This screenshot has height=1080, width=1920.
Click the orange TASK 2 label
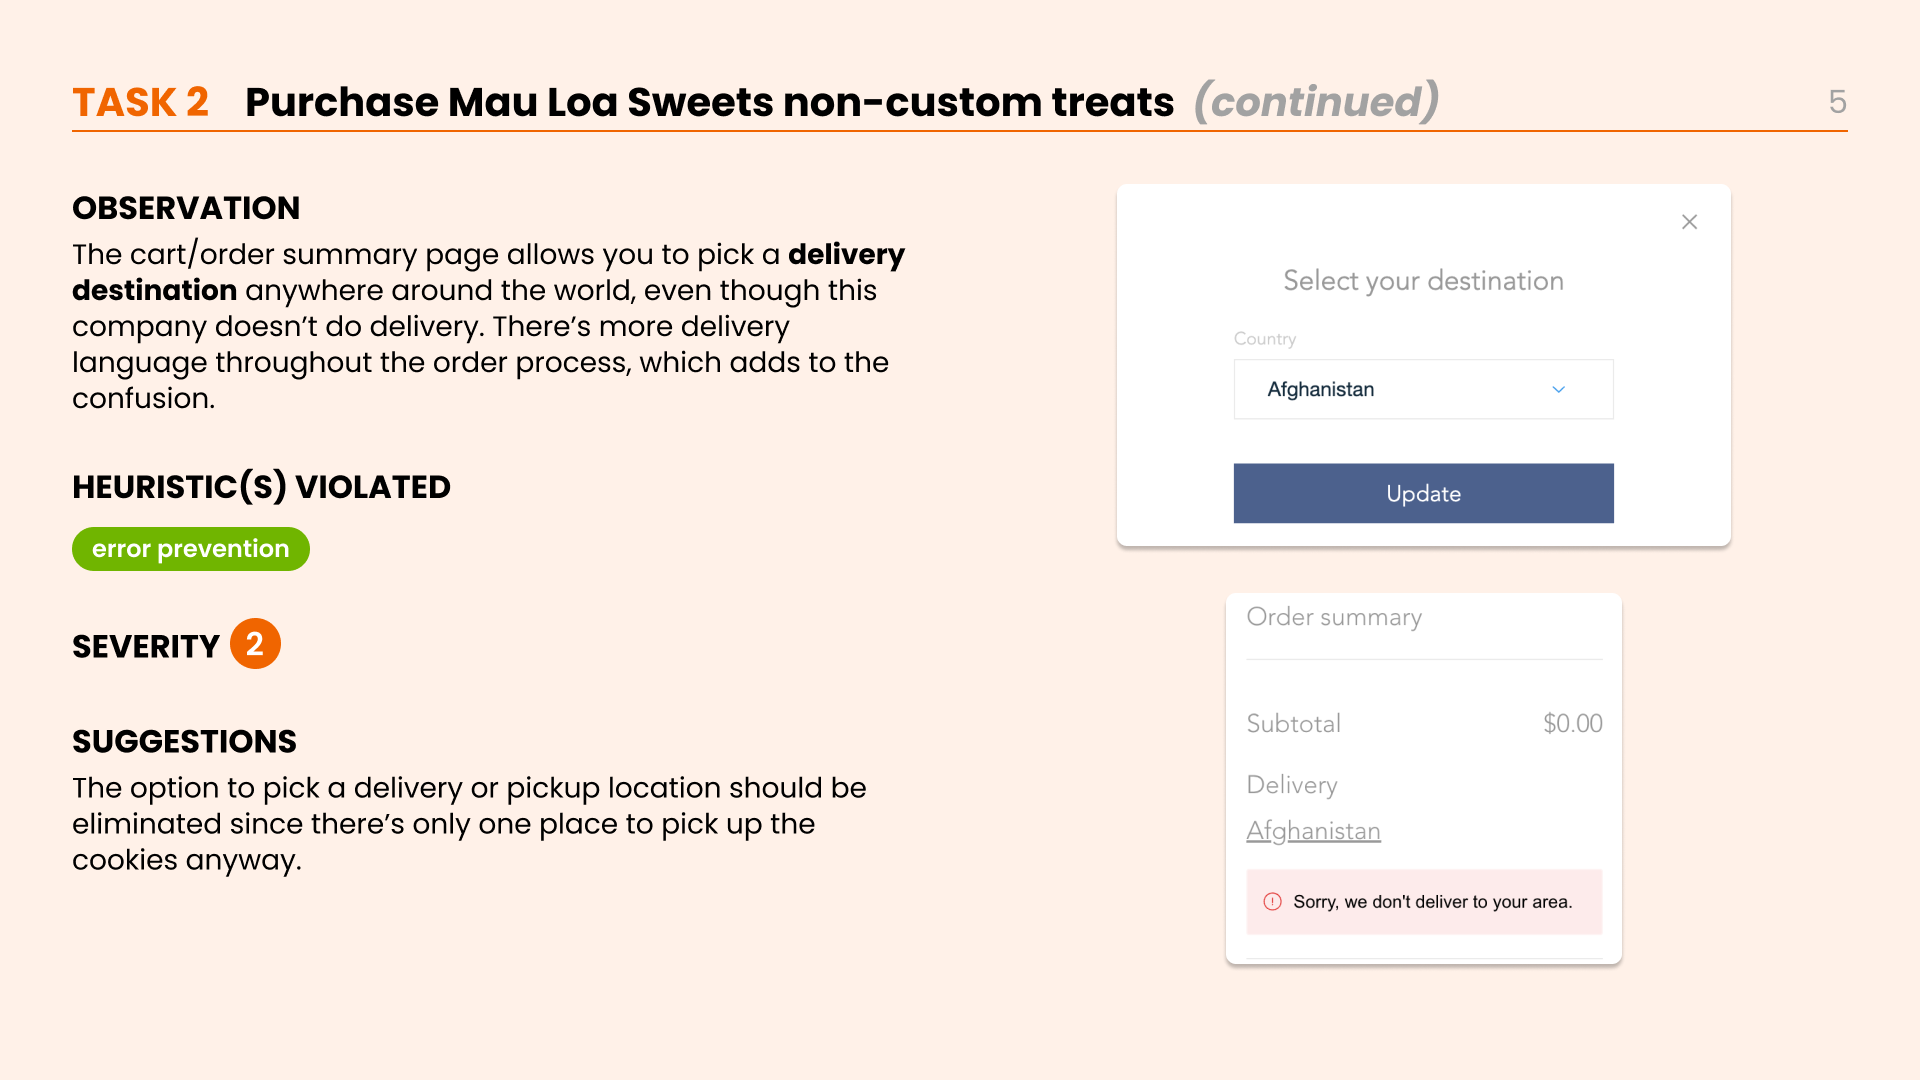(x=140, y=102)
